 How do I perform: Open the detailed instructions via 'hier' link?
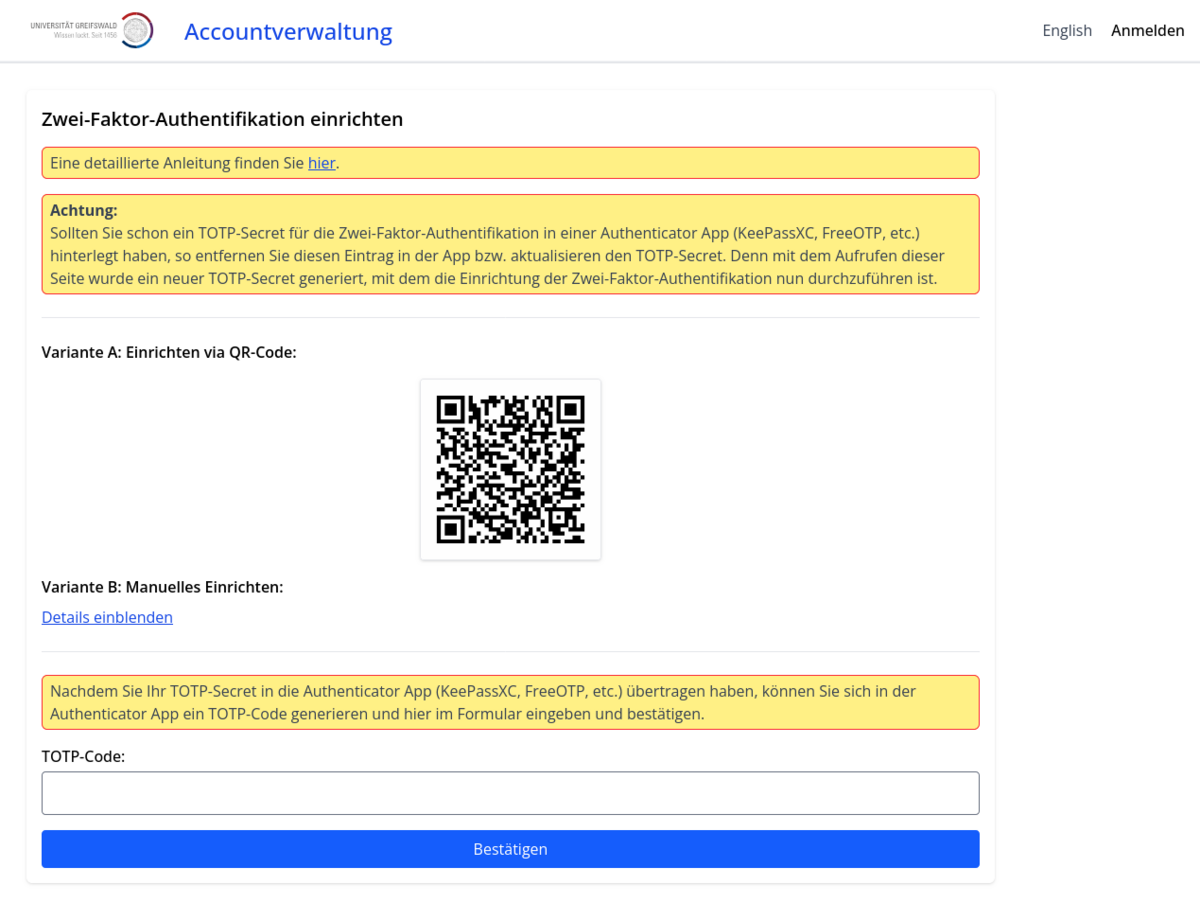[x=321, y=163]
